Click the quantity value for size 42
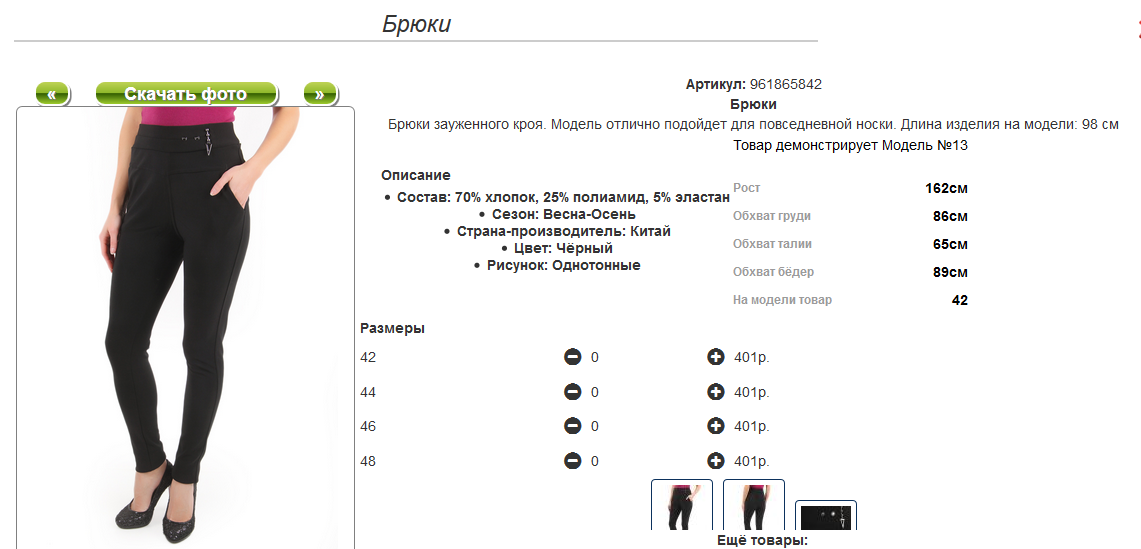This screenshot has width=1141, height=549. point(595,357)
